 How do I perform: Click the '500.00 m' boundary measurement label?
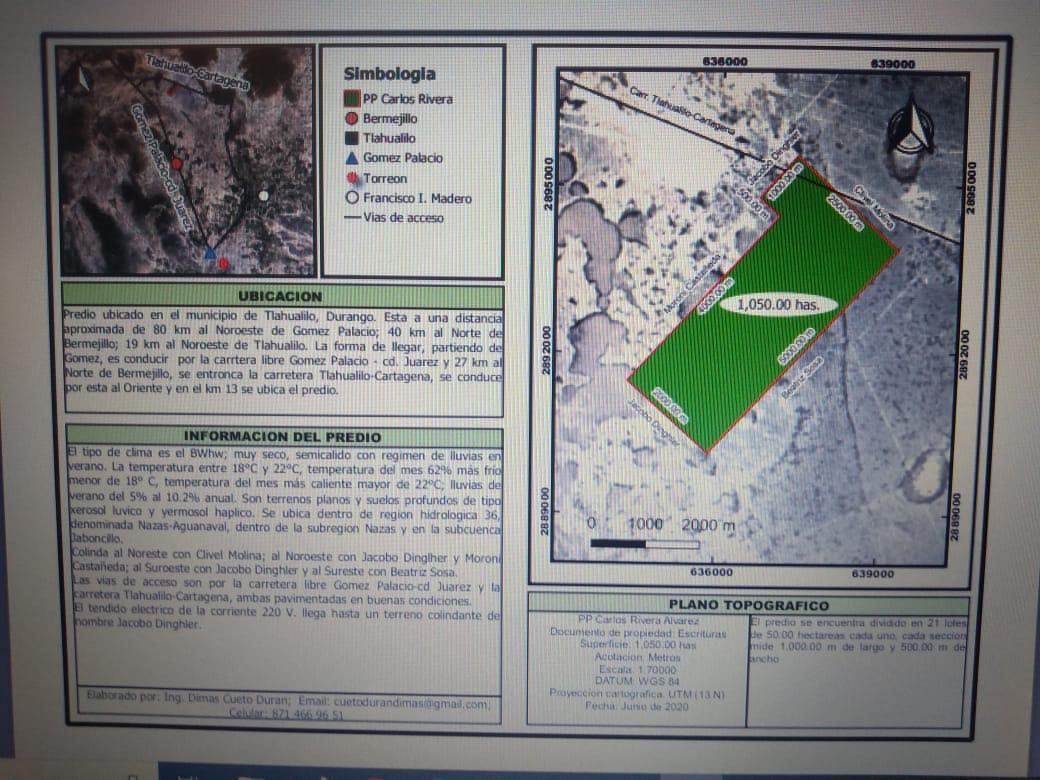point(753,203)
